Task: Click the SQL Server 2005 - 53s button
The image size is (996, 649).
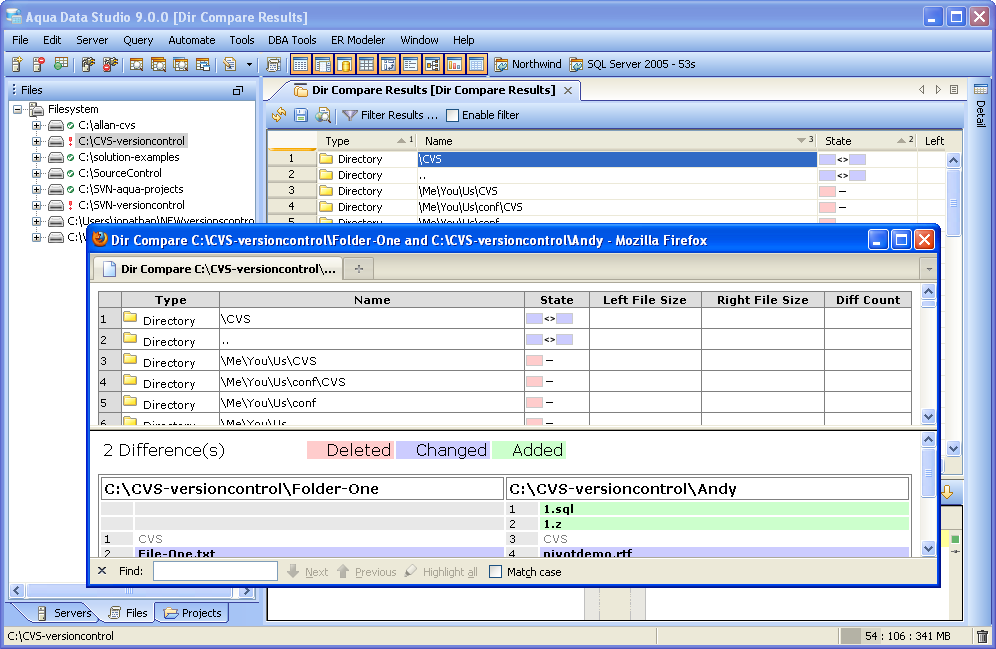Action: [633, 64]
